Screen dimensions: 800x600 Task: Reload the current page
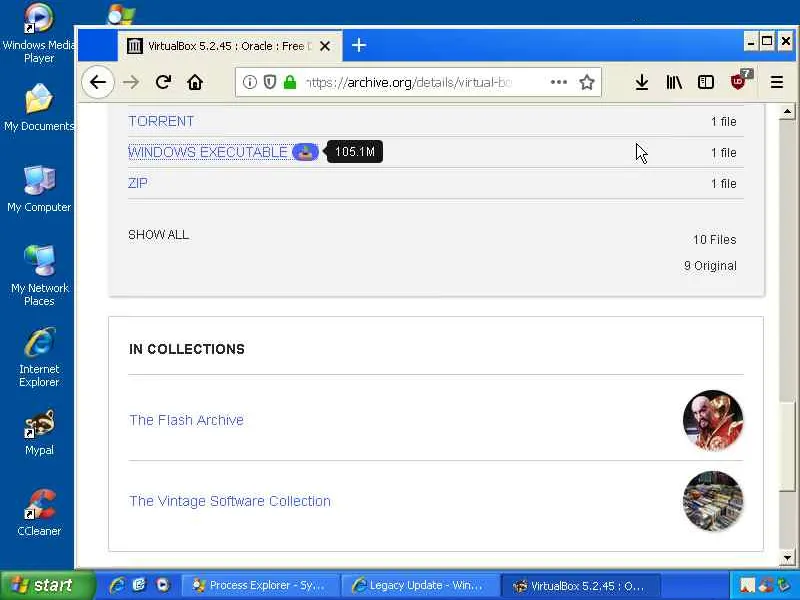click(x=163, y=82)
